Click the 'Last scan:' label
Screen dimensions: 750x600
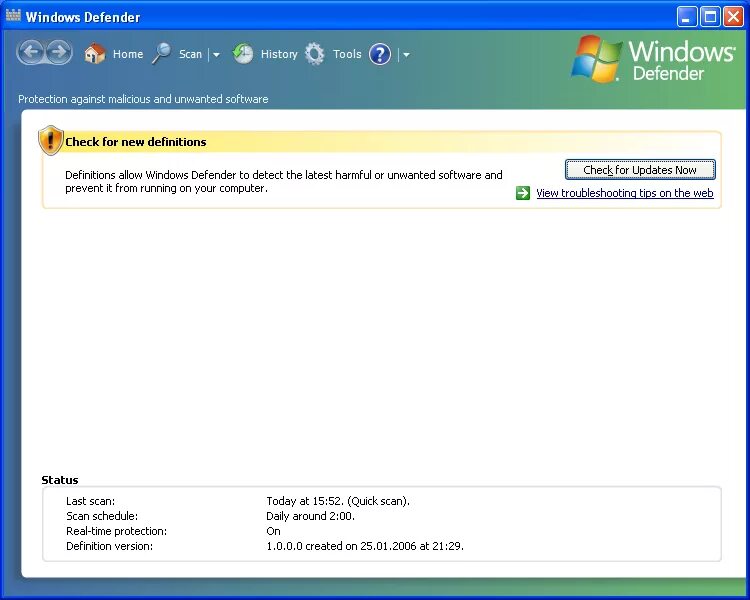90,501
